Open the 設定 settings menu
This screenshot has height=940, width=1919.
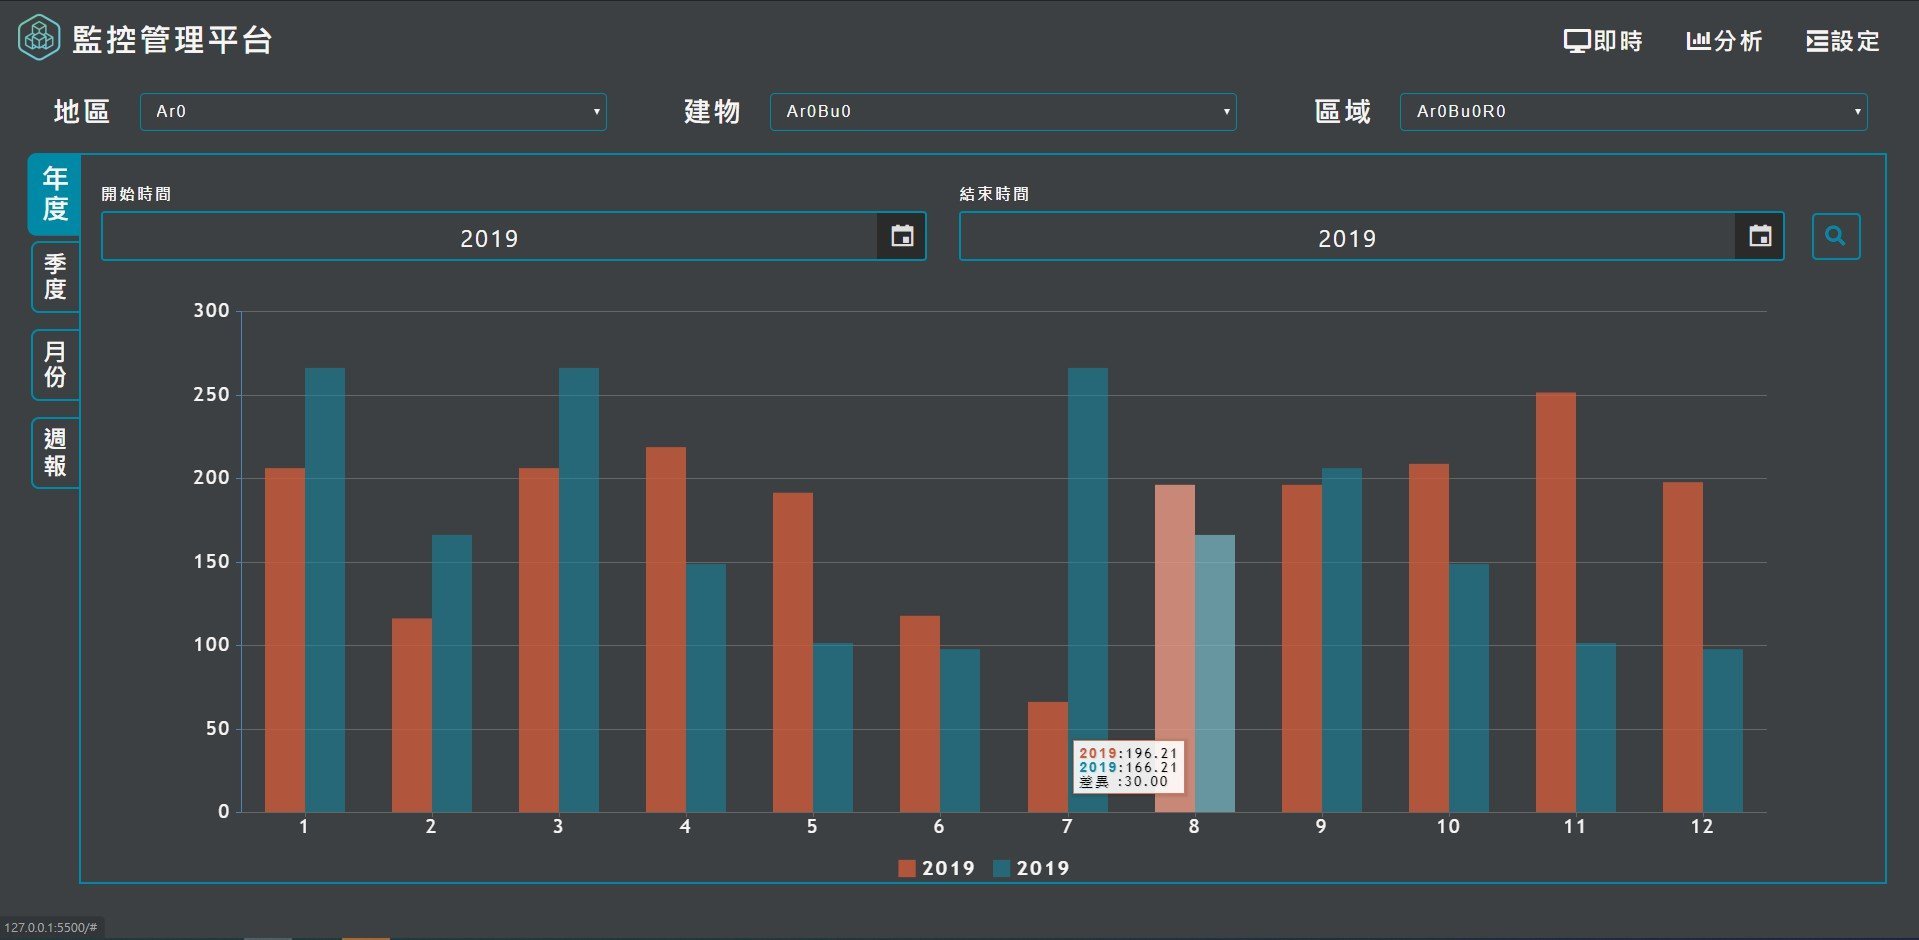(x=1843, y=41)
